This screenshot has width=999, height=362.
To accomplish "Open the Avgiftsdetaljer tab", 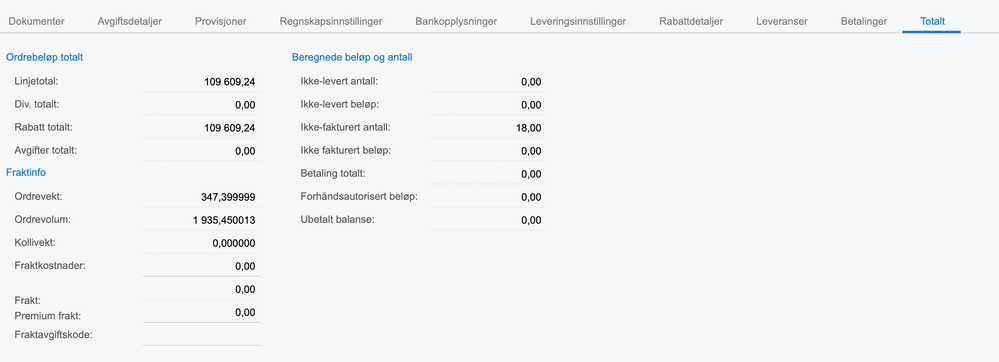I will click(130, 21).
